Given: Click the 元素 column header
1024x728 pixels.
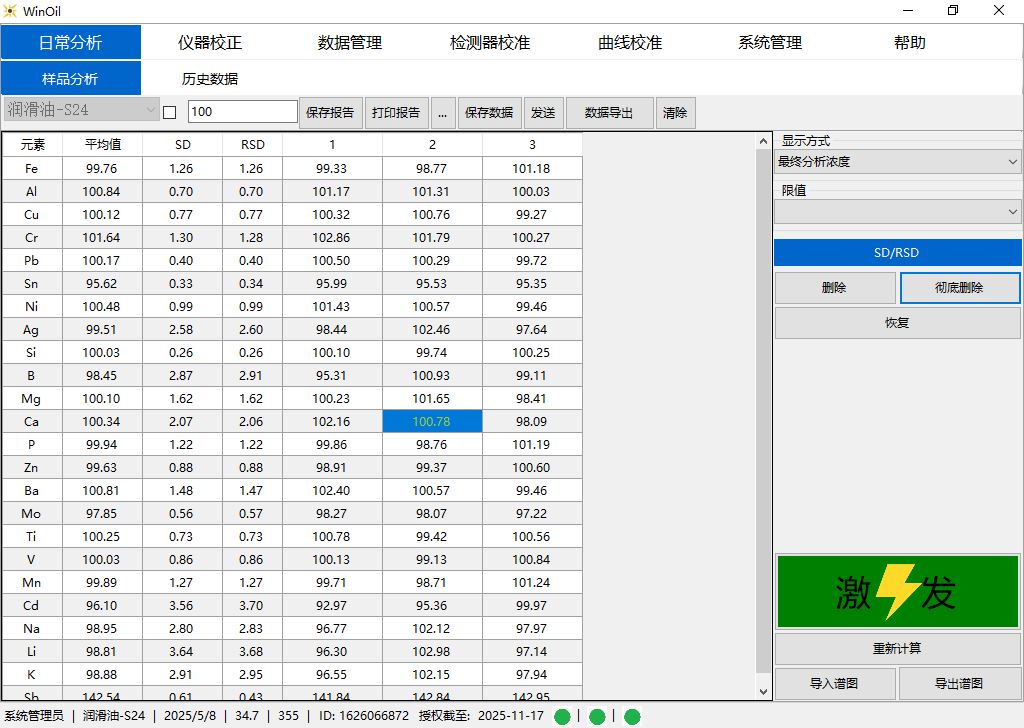Looking at the screenshot, I should (32, 144).
